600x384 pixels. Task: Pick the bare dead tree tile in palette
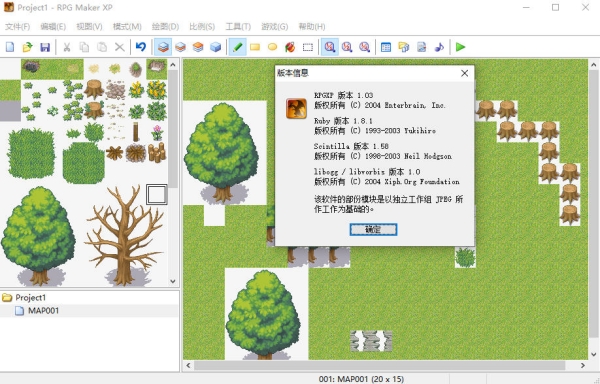pyautogui.click(x=125, y=236)
